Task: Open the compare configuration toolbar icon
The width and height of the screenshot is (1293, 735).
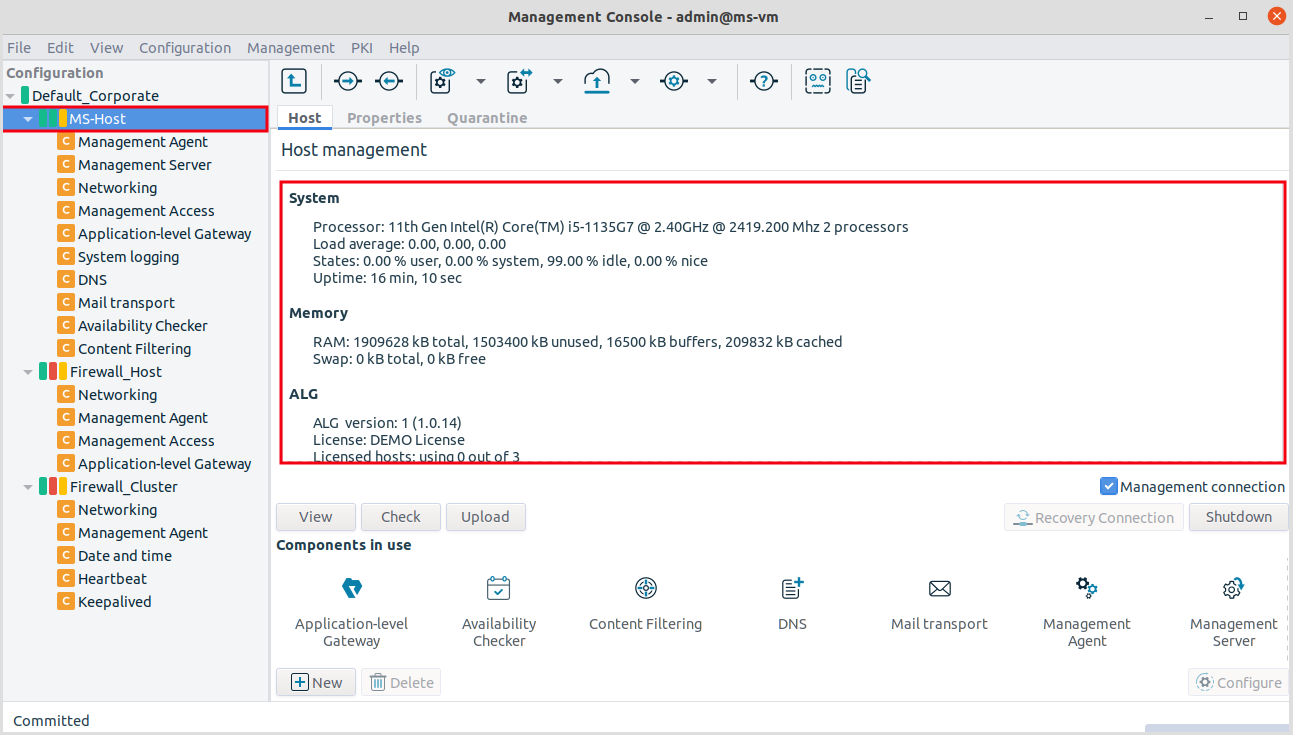Action: tap(517, 81)
